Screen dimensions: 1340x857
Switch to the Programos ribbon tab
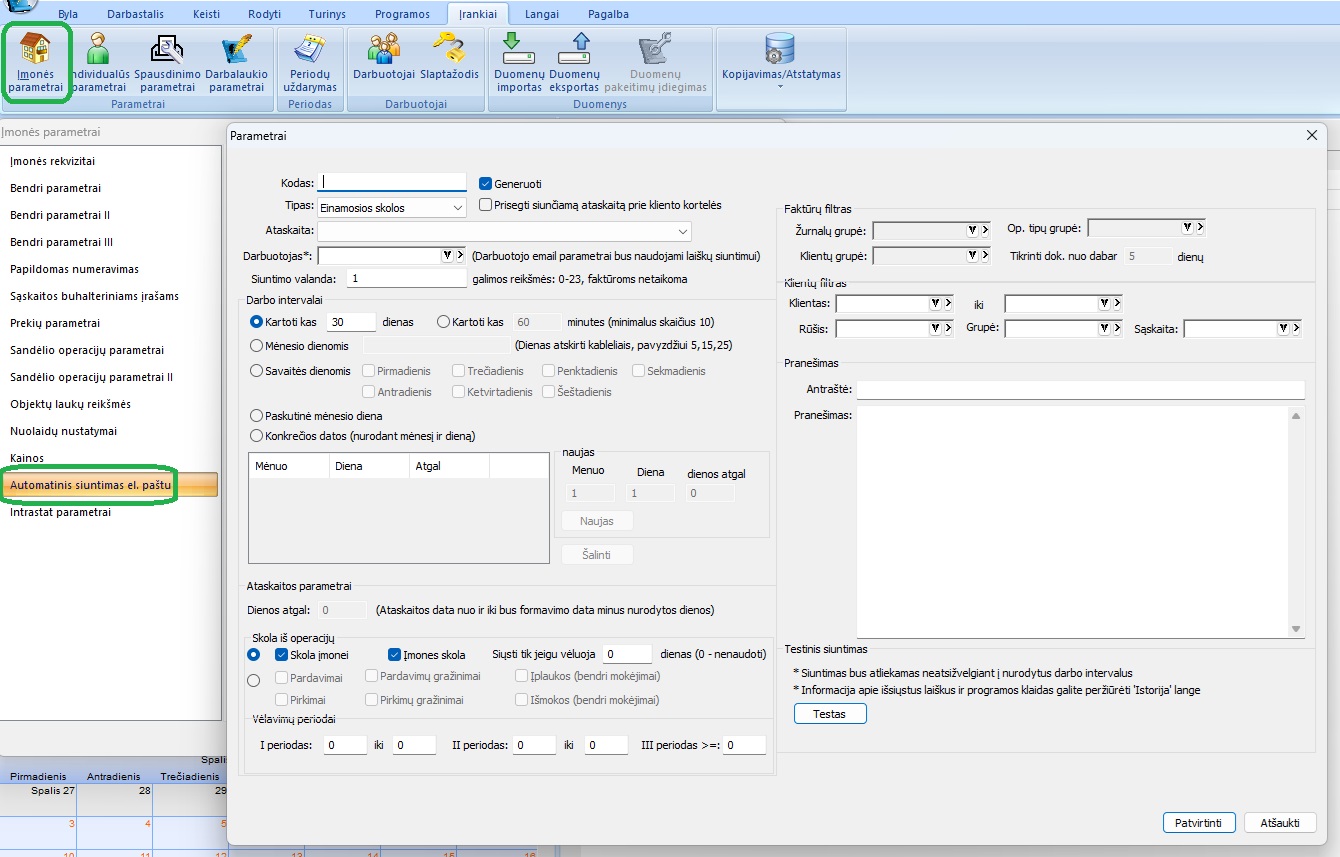(402, 14)
